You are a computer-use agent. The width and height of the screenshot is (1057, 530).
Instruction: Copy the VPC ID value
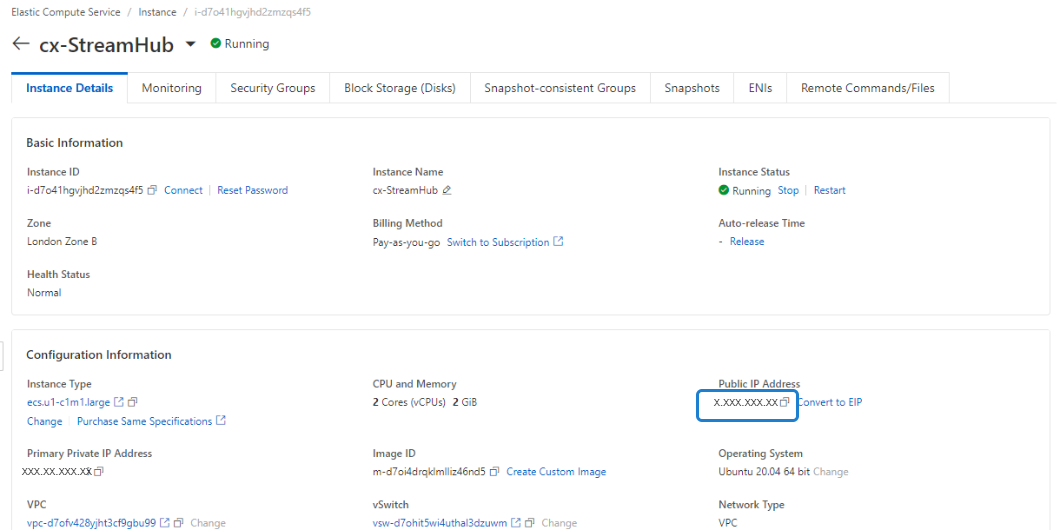(x=178, y=522)
